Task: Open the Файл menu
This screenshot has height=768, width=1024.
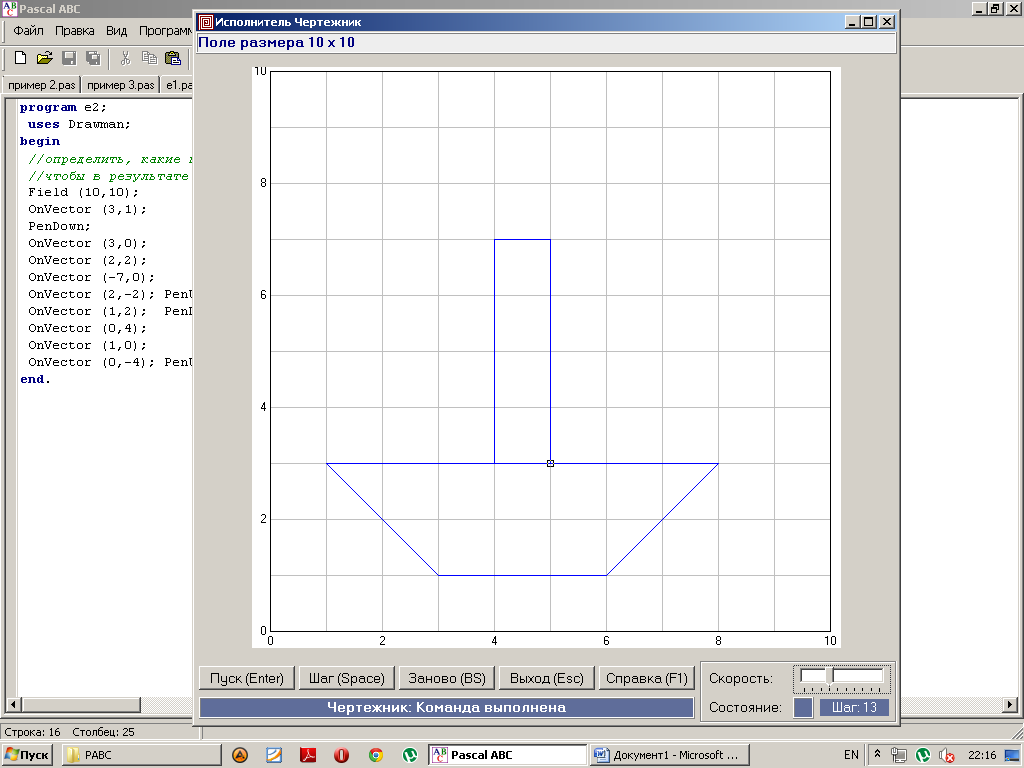Action: 28,31
